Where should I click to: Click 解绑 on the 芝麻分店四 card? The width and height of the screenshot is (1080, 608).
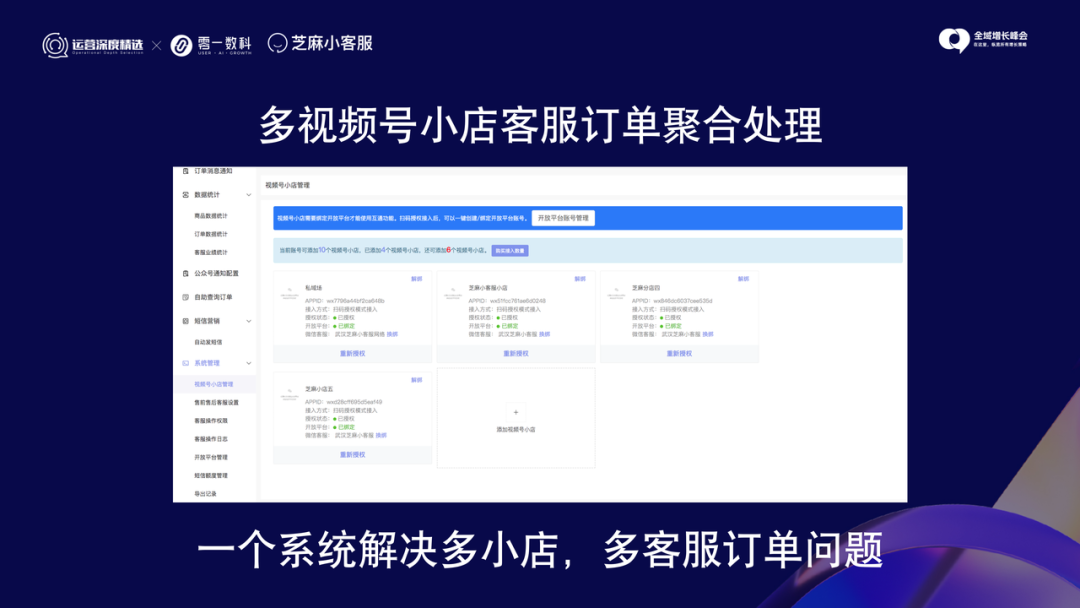coord(743,279)
